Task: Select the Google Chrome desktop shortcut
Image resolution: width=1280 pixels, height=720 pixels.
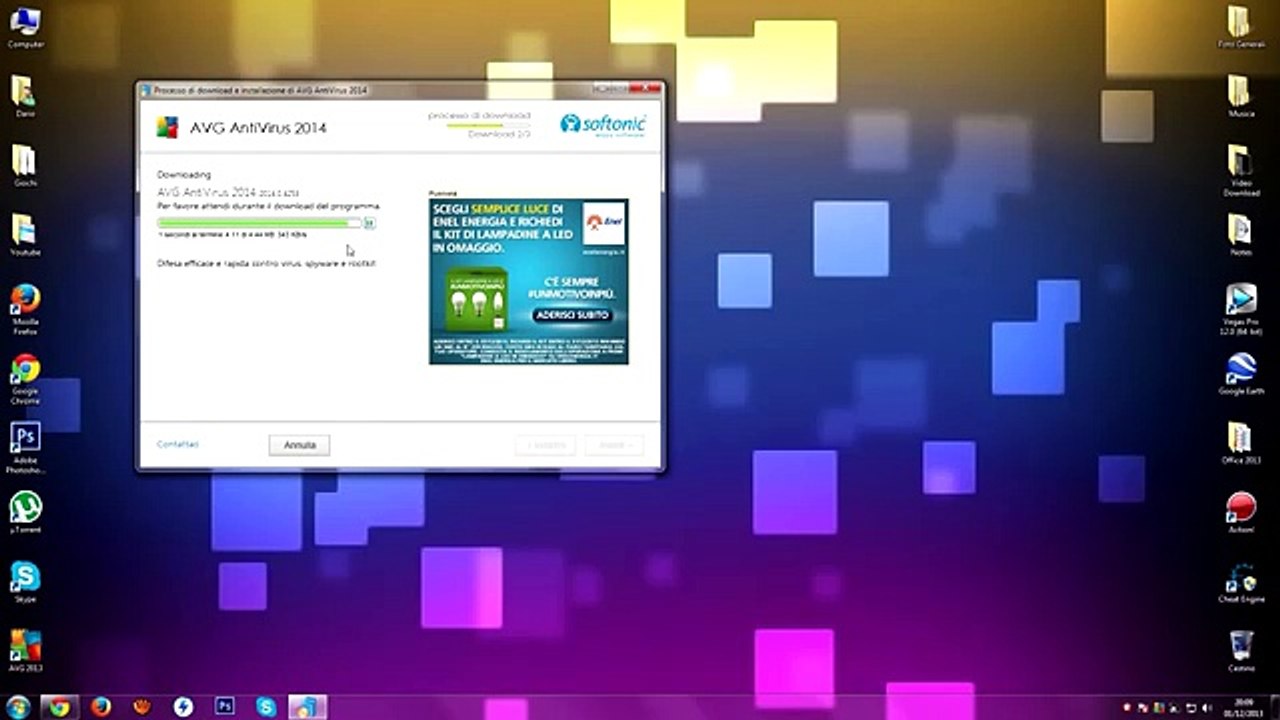Action: tap(25, 378)
